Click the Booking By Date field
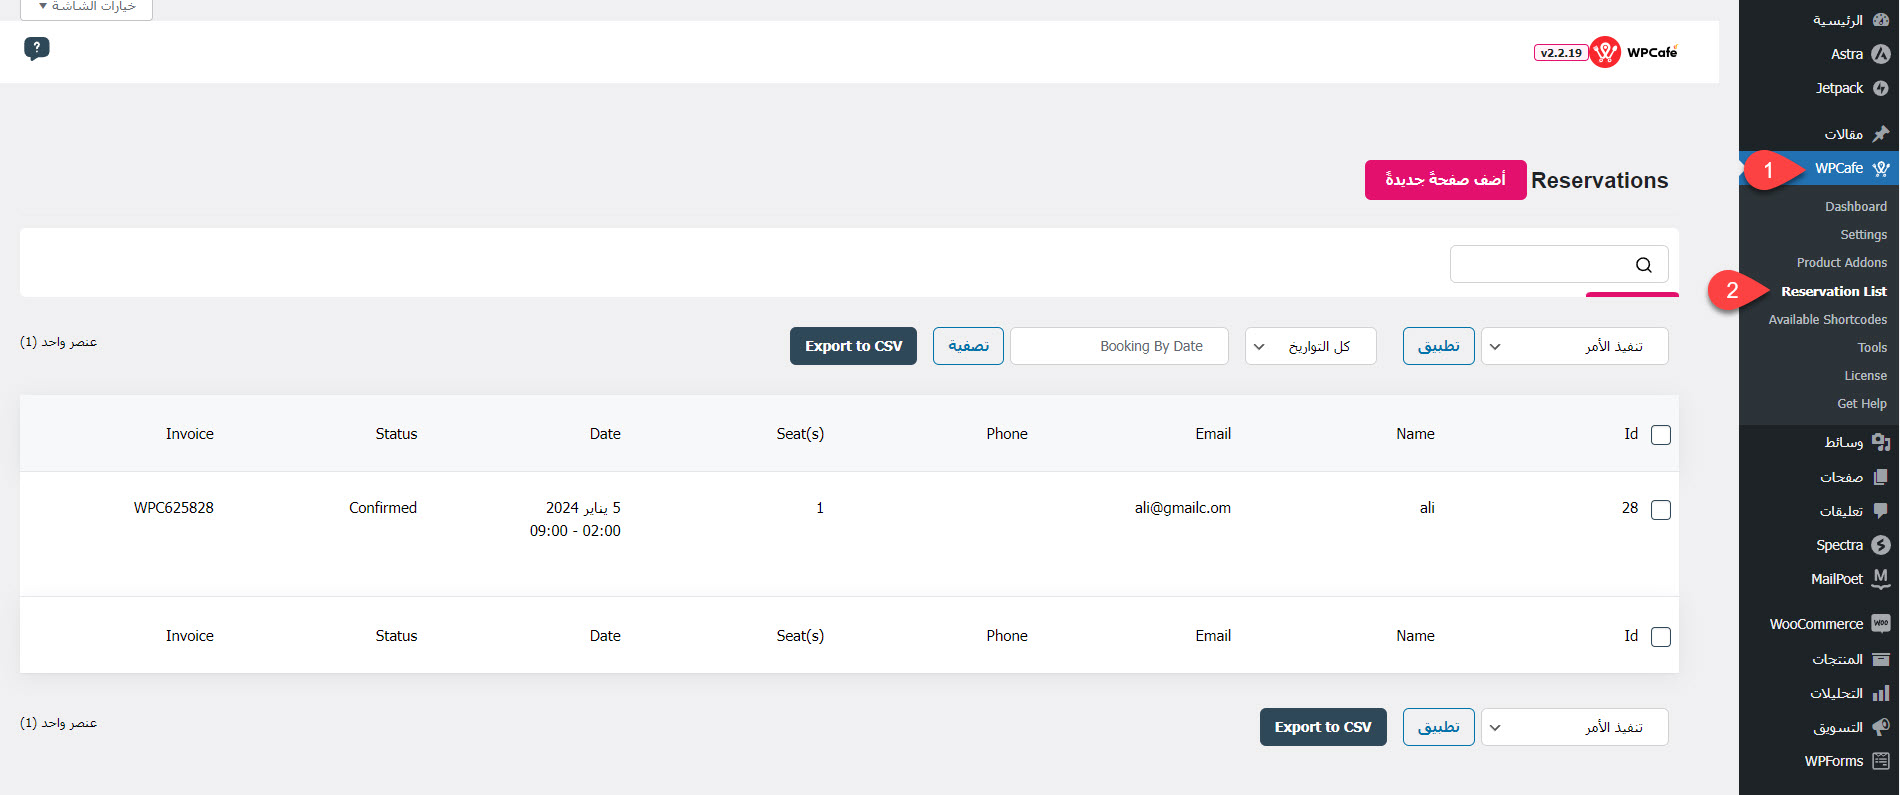This screenshot has width=1900, height=795. 1119,346
